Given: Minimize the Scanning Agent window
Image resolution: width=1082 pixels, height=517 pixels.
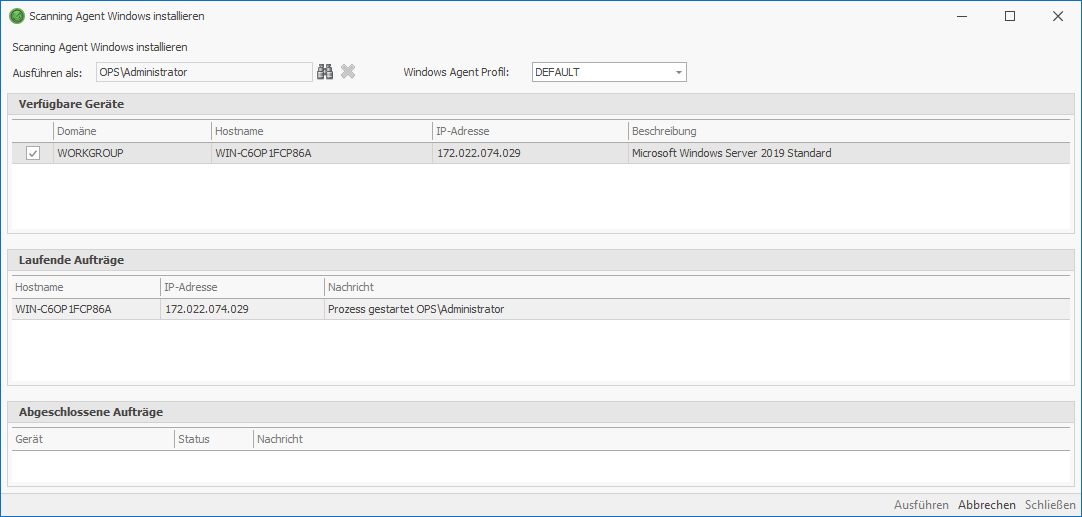Looking at the screenshot, I should click(x=962, y=16).
